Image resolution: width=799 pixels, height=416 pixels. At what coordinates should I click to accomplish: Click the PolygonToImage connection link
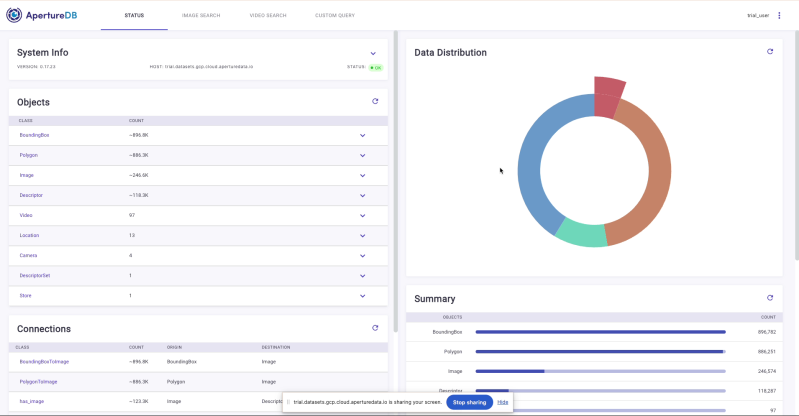pyautogui.click(x=38, y=381)
